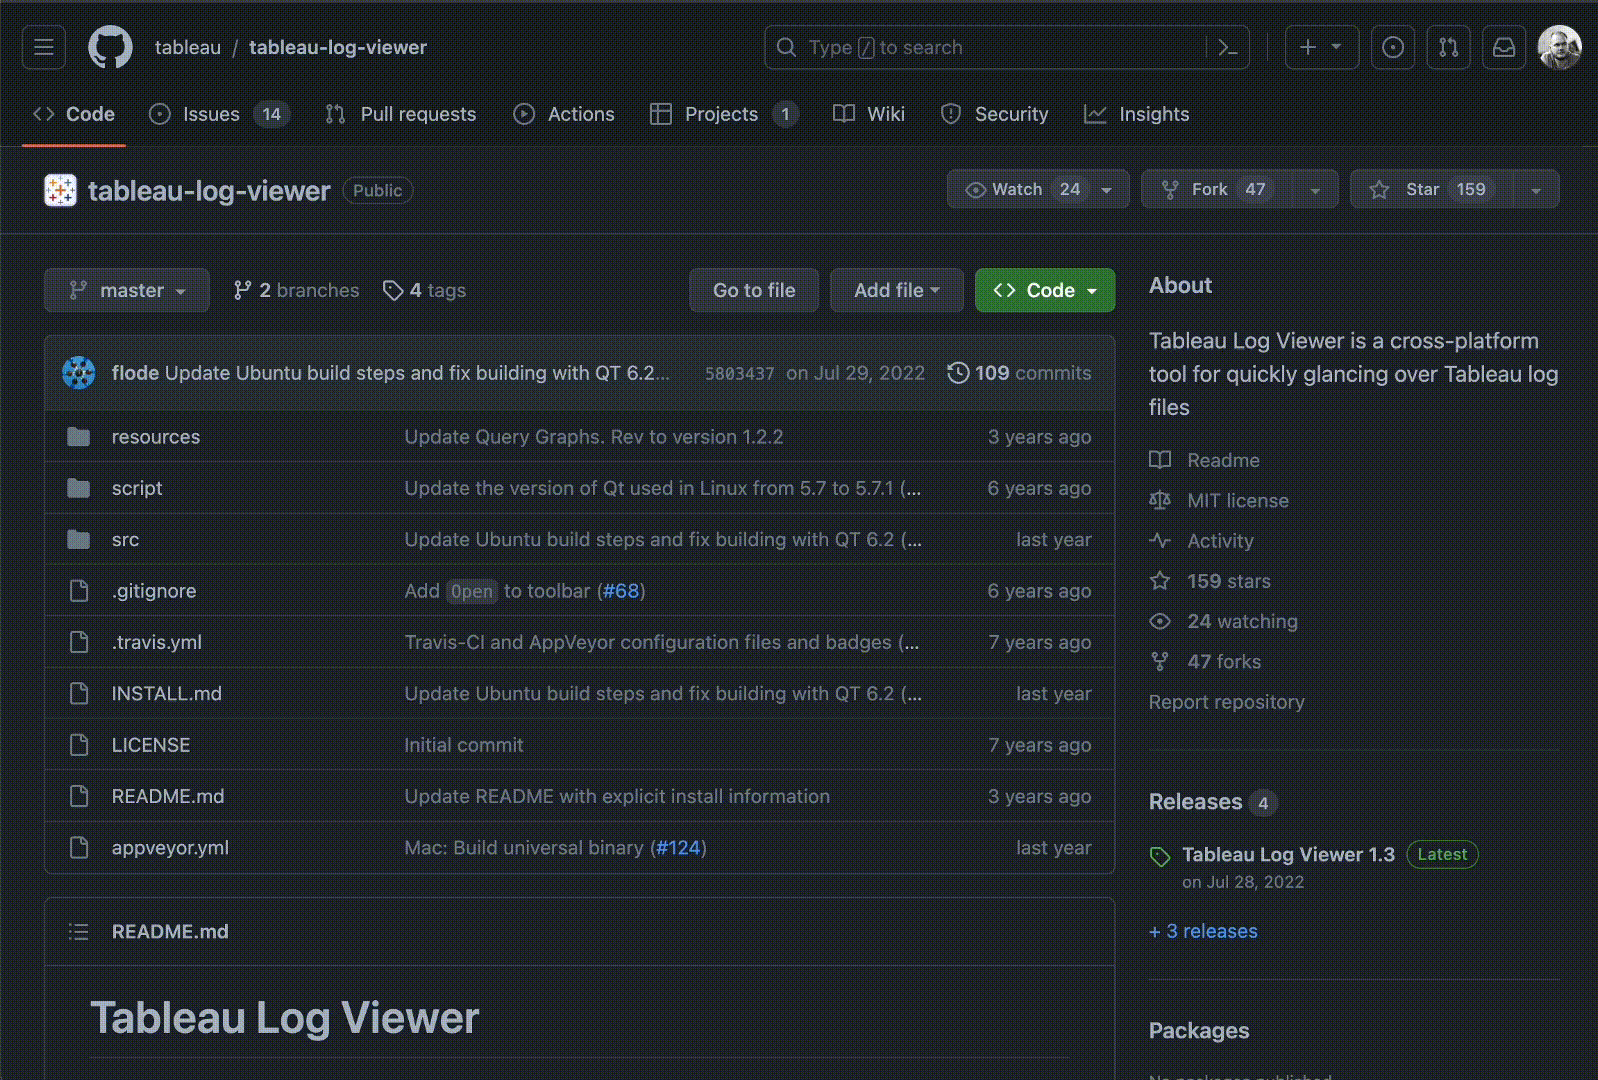
Task: Open the Actions tab
Action: pyautogui.click(x=564, y=114)
